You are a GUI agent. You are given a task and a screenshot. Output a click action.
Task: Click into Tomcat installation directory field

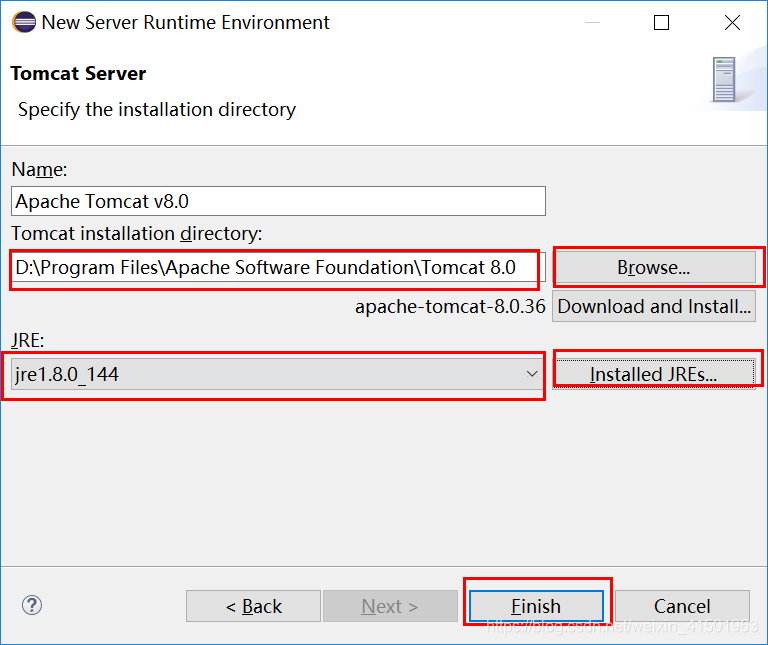point(278,267)
